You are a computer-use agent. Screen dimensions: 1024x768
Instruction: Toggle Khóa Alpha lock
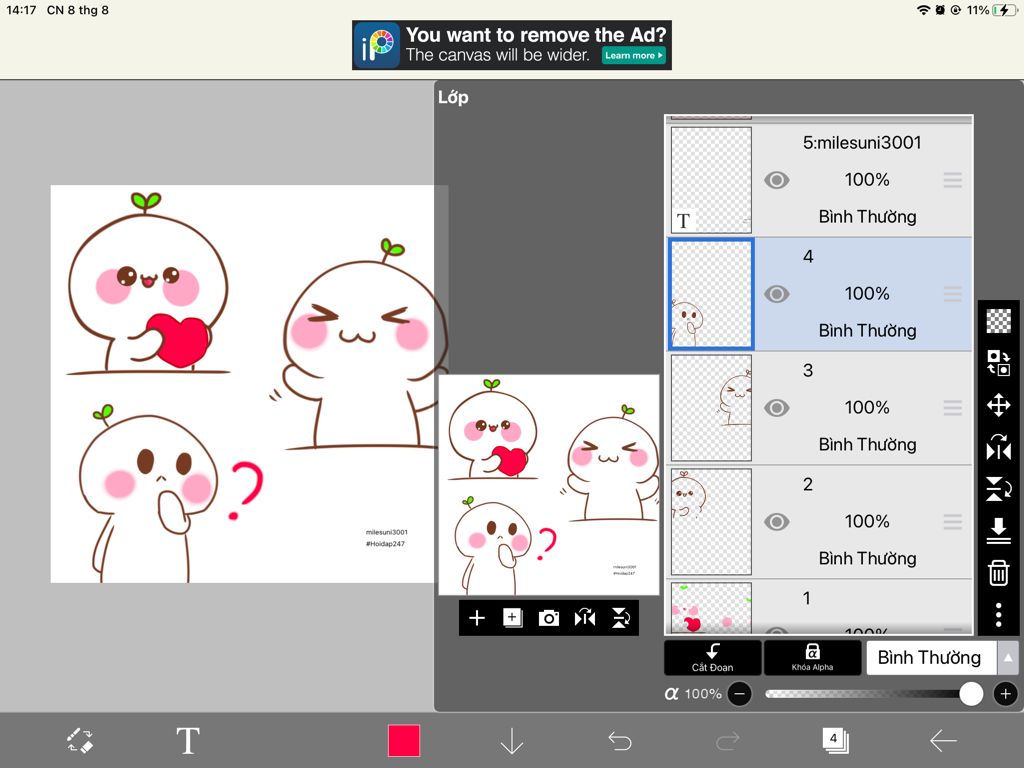(x=812, y=658)
